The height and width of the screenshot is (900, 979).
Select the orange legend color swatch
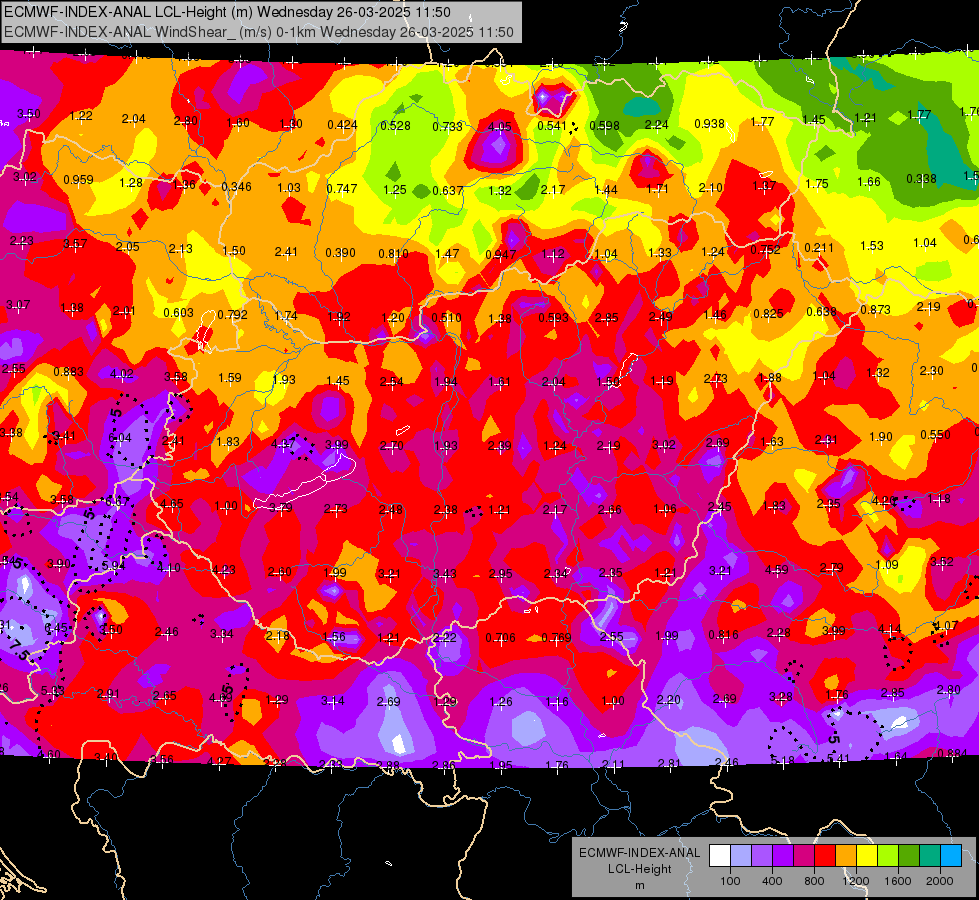[846, 856]
